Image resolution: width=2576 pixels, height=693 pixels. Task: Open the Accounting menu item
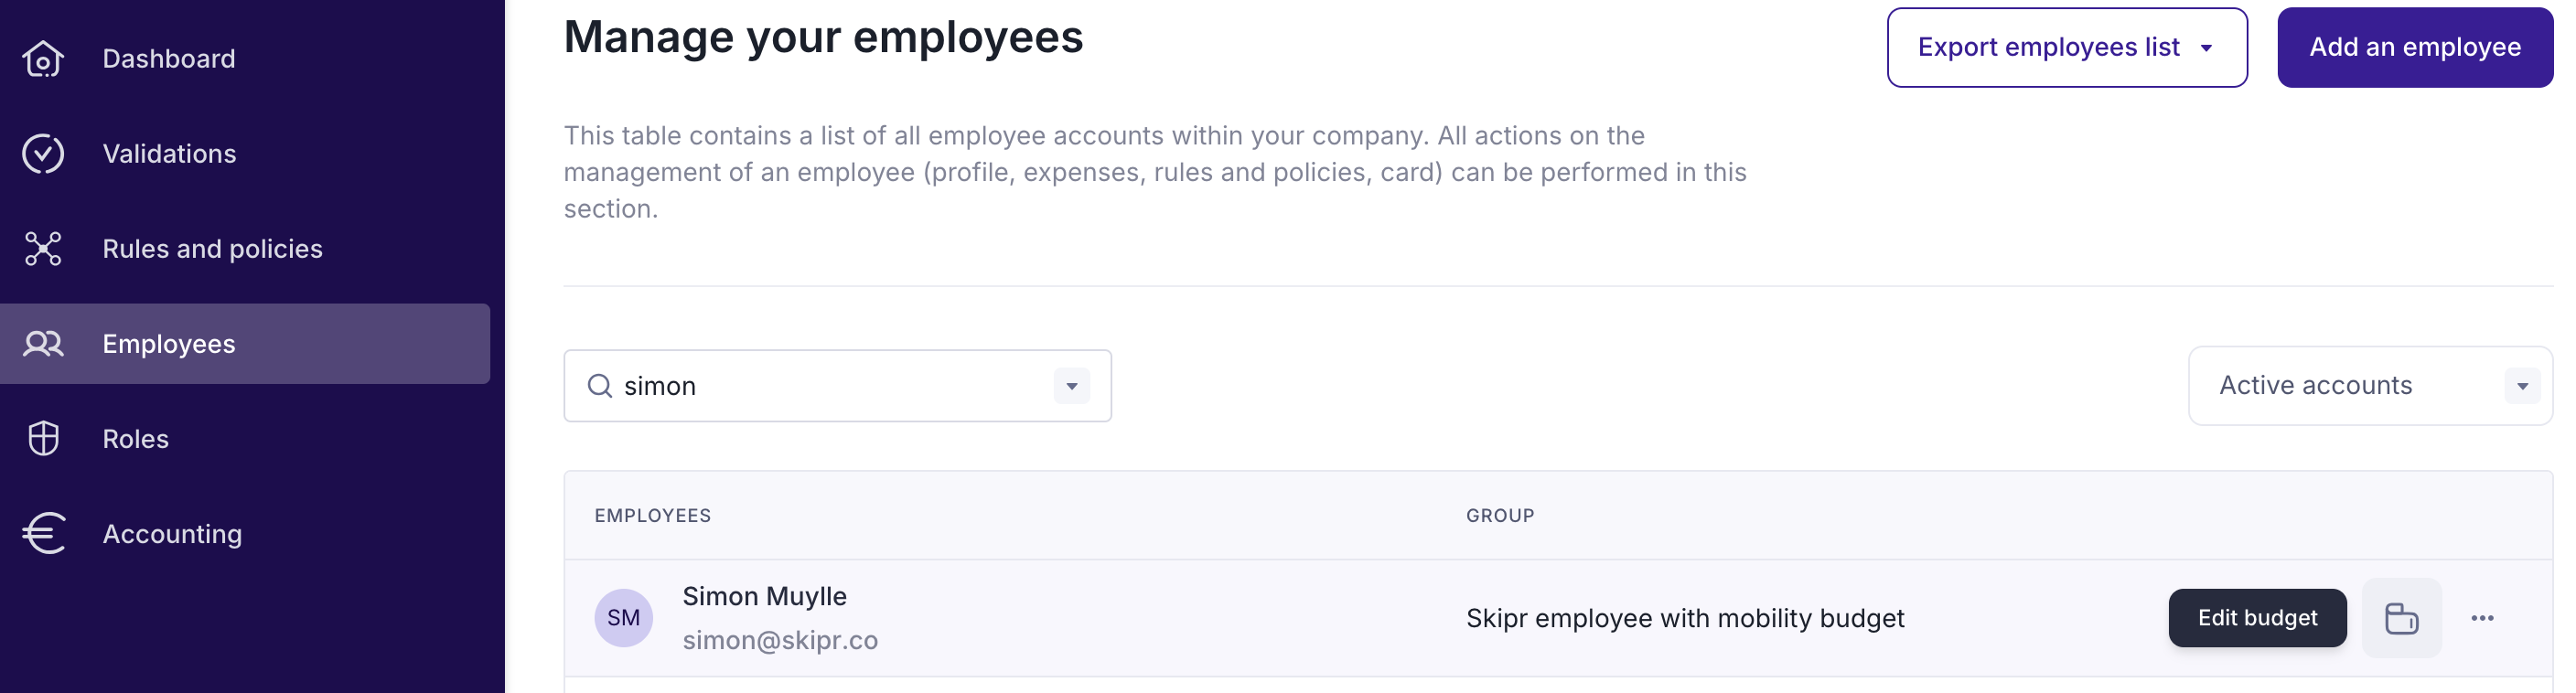pyautogui.click(x=172, y=534)
